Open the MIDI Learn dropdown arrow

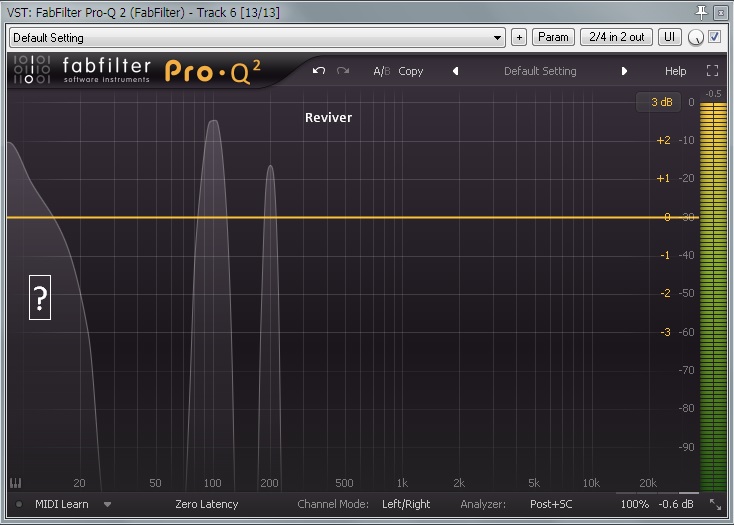click(107, 504)
